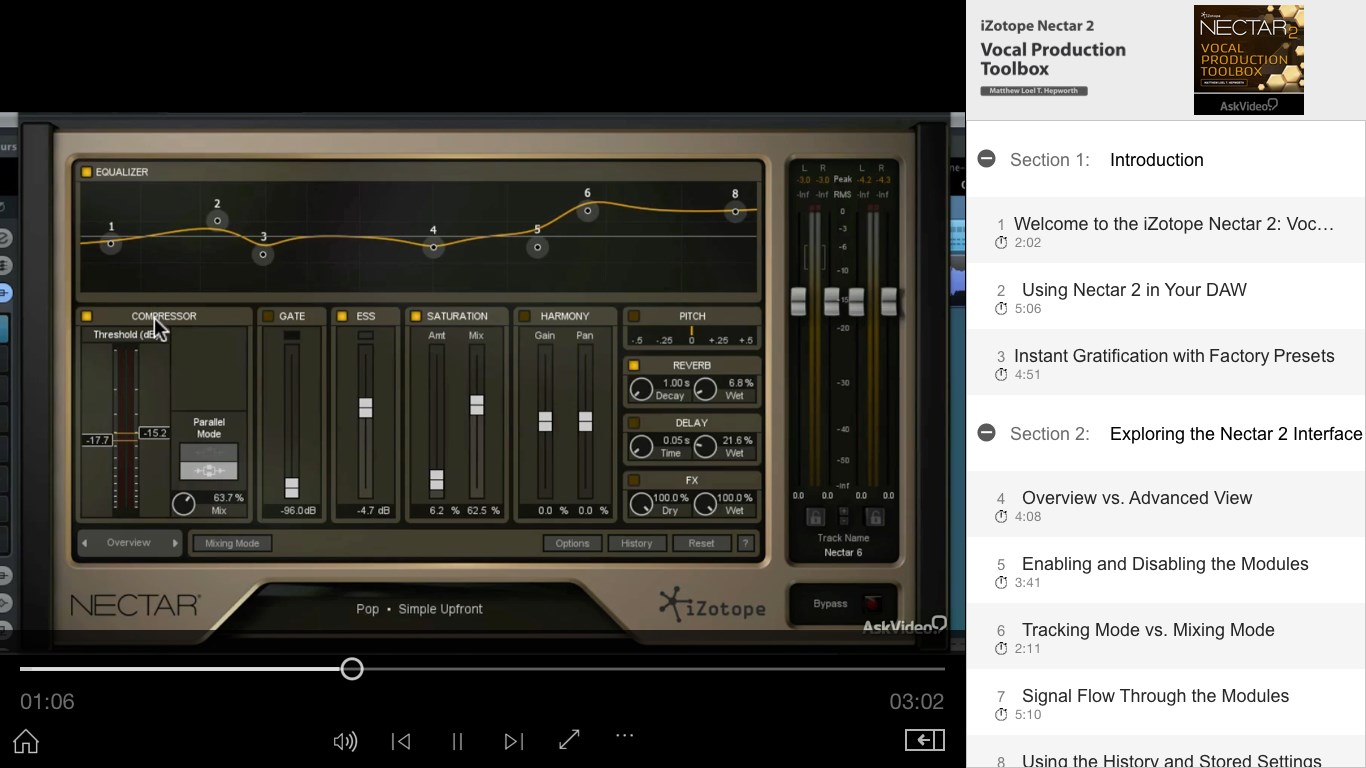
Task: Expand video to fullscreen with the arrow icon
Action: 568,739
